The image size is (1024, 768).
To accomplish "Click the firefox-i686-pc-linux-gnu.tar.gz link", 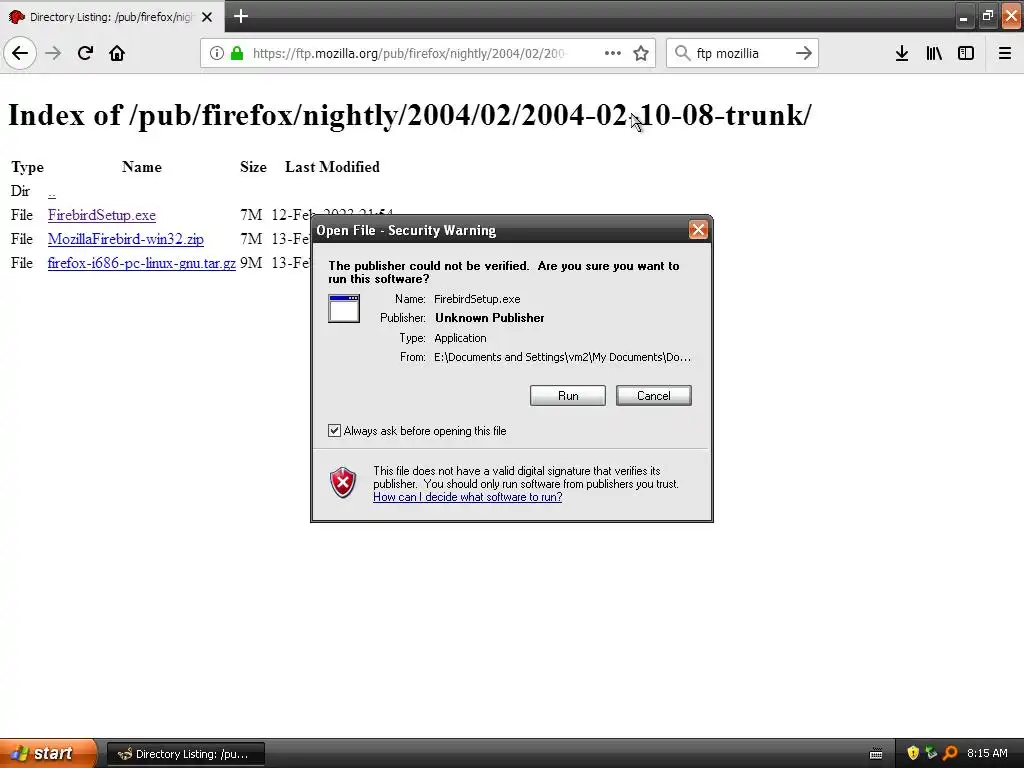I will pos(142,263).
